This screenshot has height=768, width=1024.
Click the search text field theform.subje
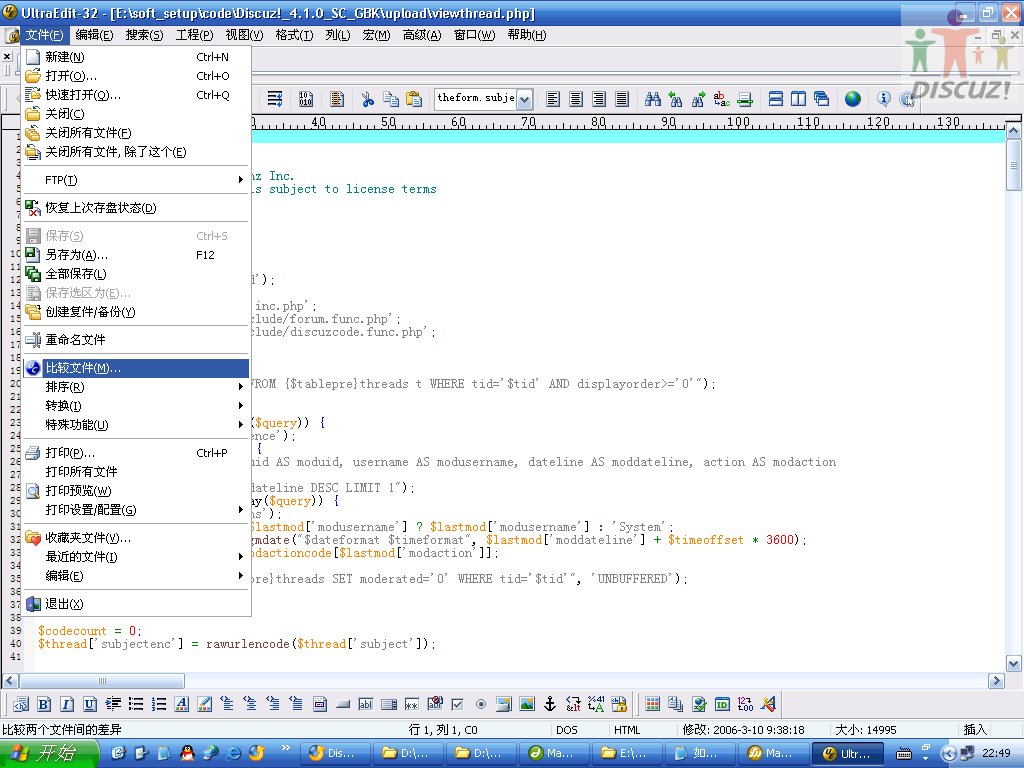click(x=476, y=99)
